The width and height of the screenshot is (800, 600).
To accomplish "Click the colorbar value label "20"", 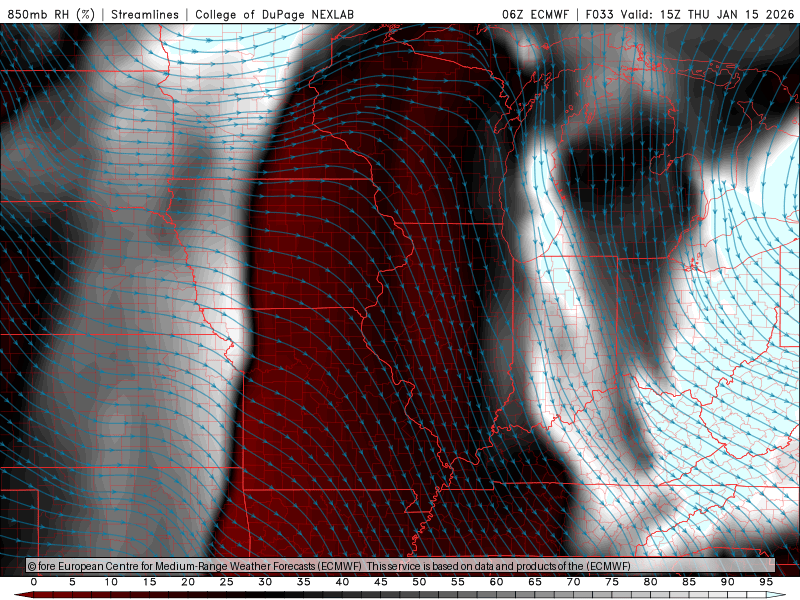I will tap(188, 582).
